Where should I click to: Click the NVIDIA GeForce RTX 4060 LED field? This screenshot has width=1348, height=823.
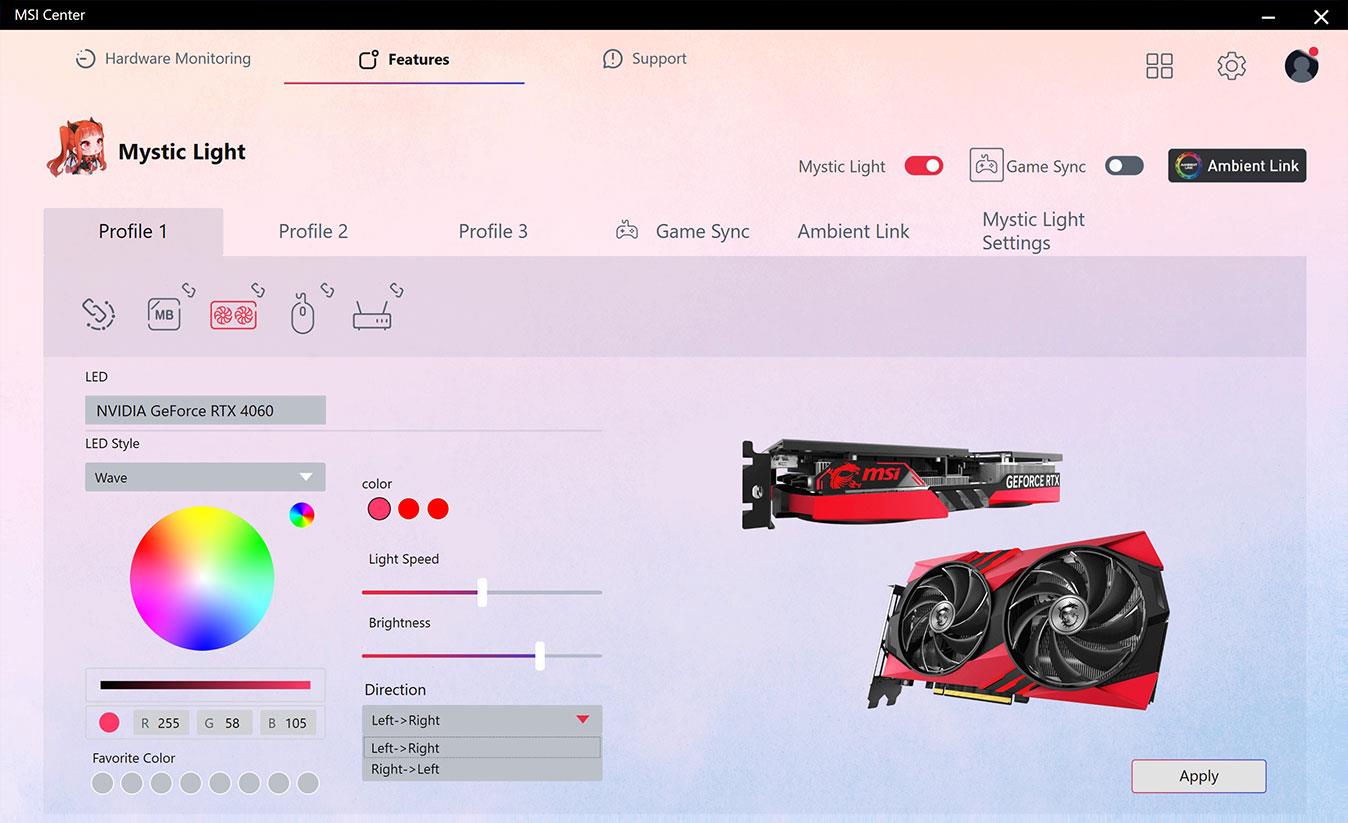(205, 410)
